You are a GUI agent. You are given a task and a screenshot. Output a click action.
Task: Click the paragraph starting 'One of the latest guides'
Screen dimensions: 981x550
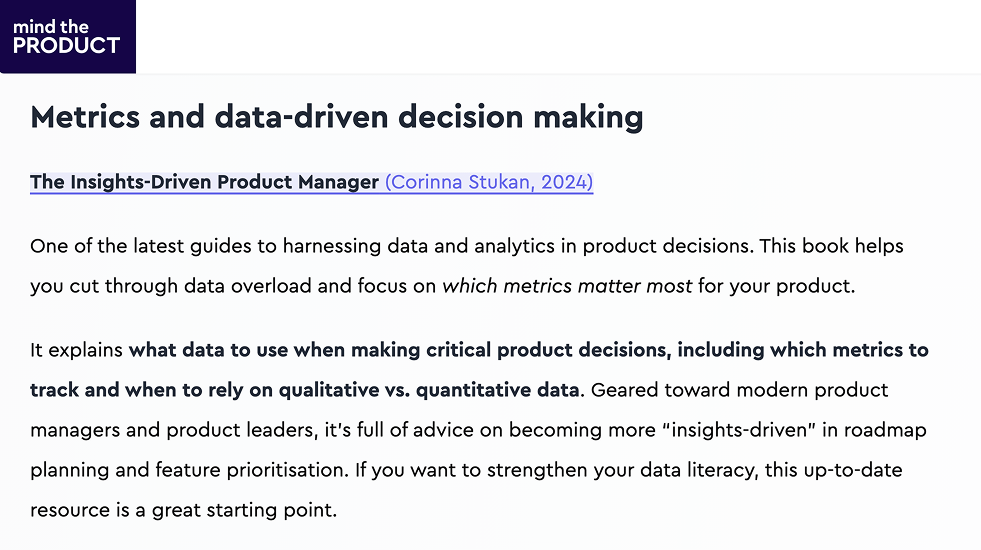[x=467, y=266]
